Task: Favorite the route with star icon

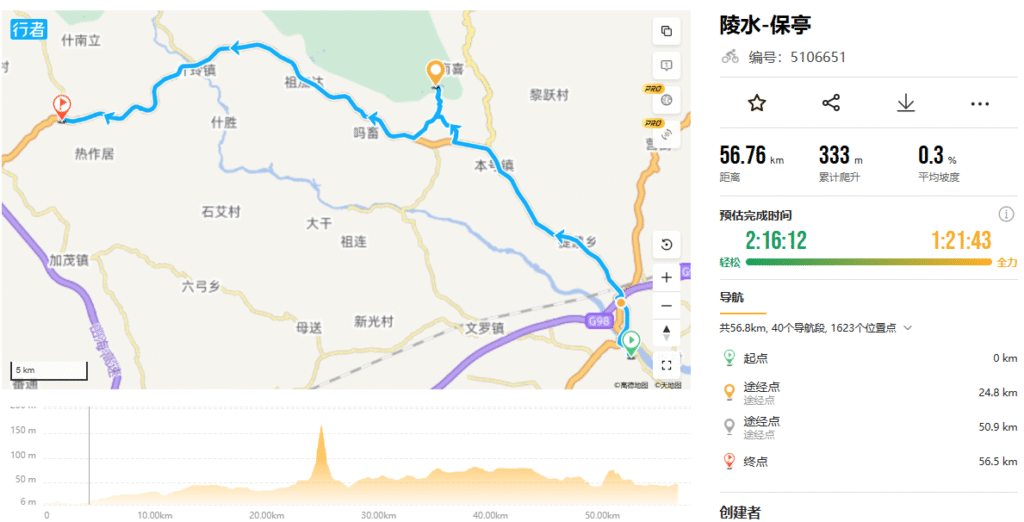Action: [757, 103]
